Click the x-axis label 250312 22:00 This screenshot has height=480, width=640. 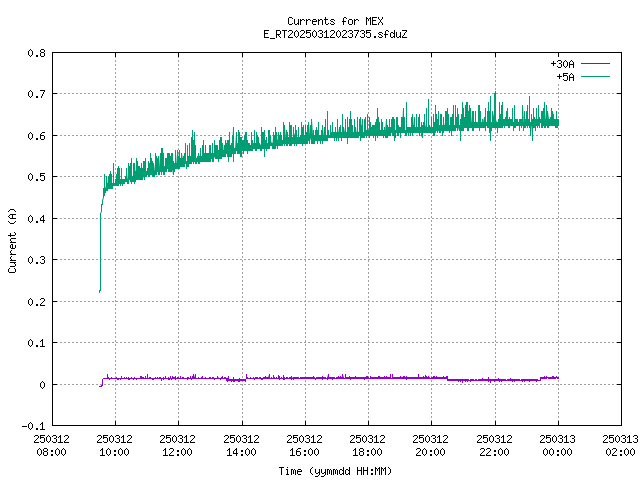[494, 446]
